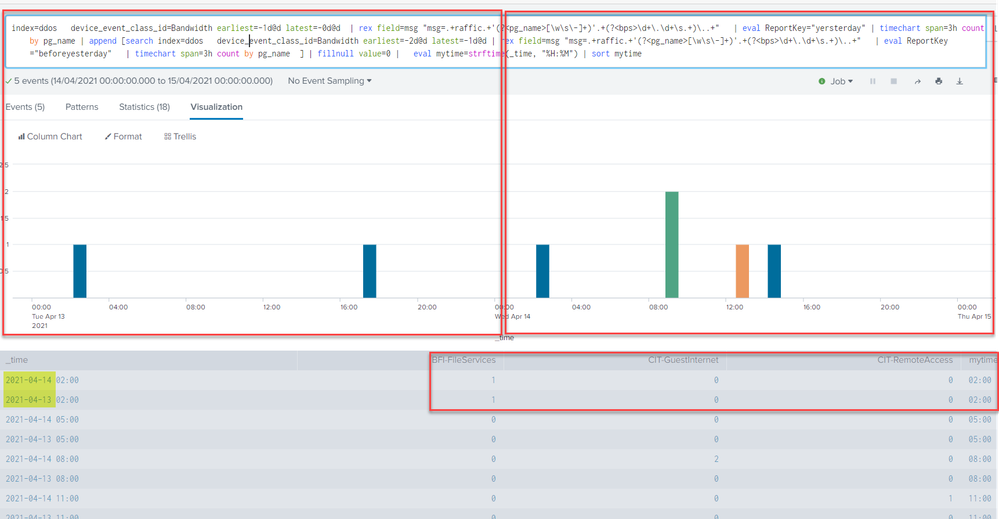
Task: Go to the Statistics (18) tab
Action: point(145,107)
